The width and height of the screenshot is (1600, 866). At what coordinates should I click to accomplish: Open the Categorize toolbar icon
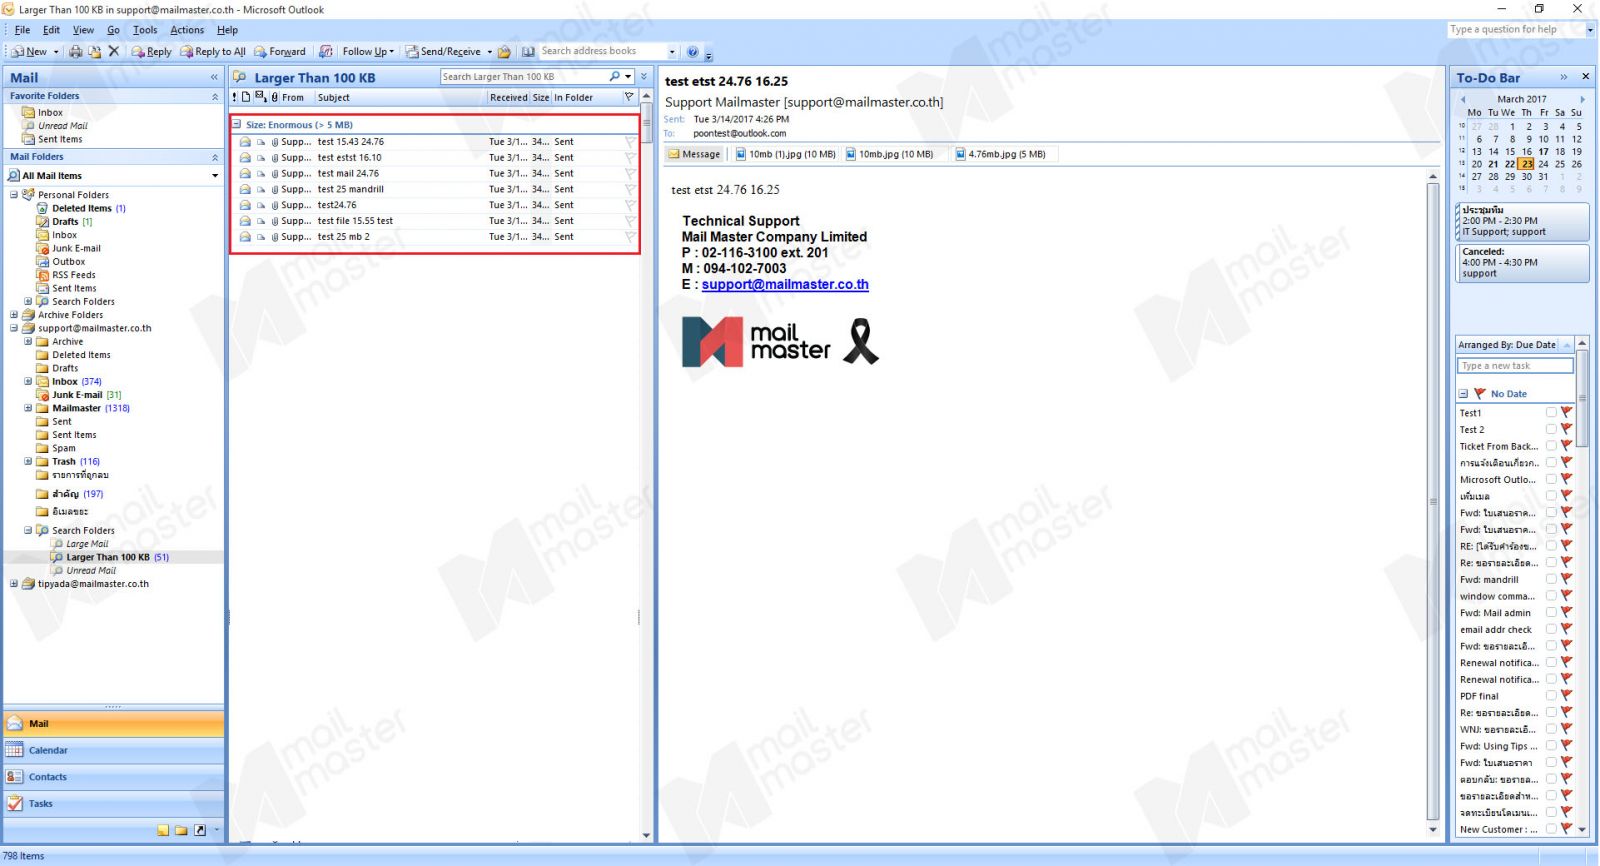click(x=326, y=52)
